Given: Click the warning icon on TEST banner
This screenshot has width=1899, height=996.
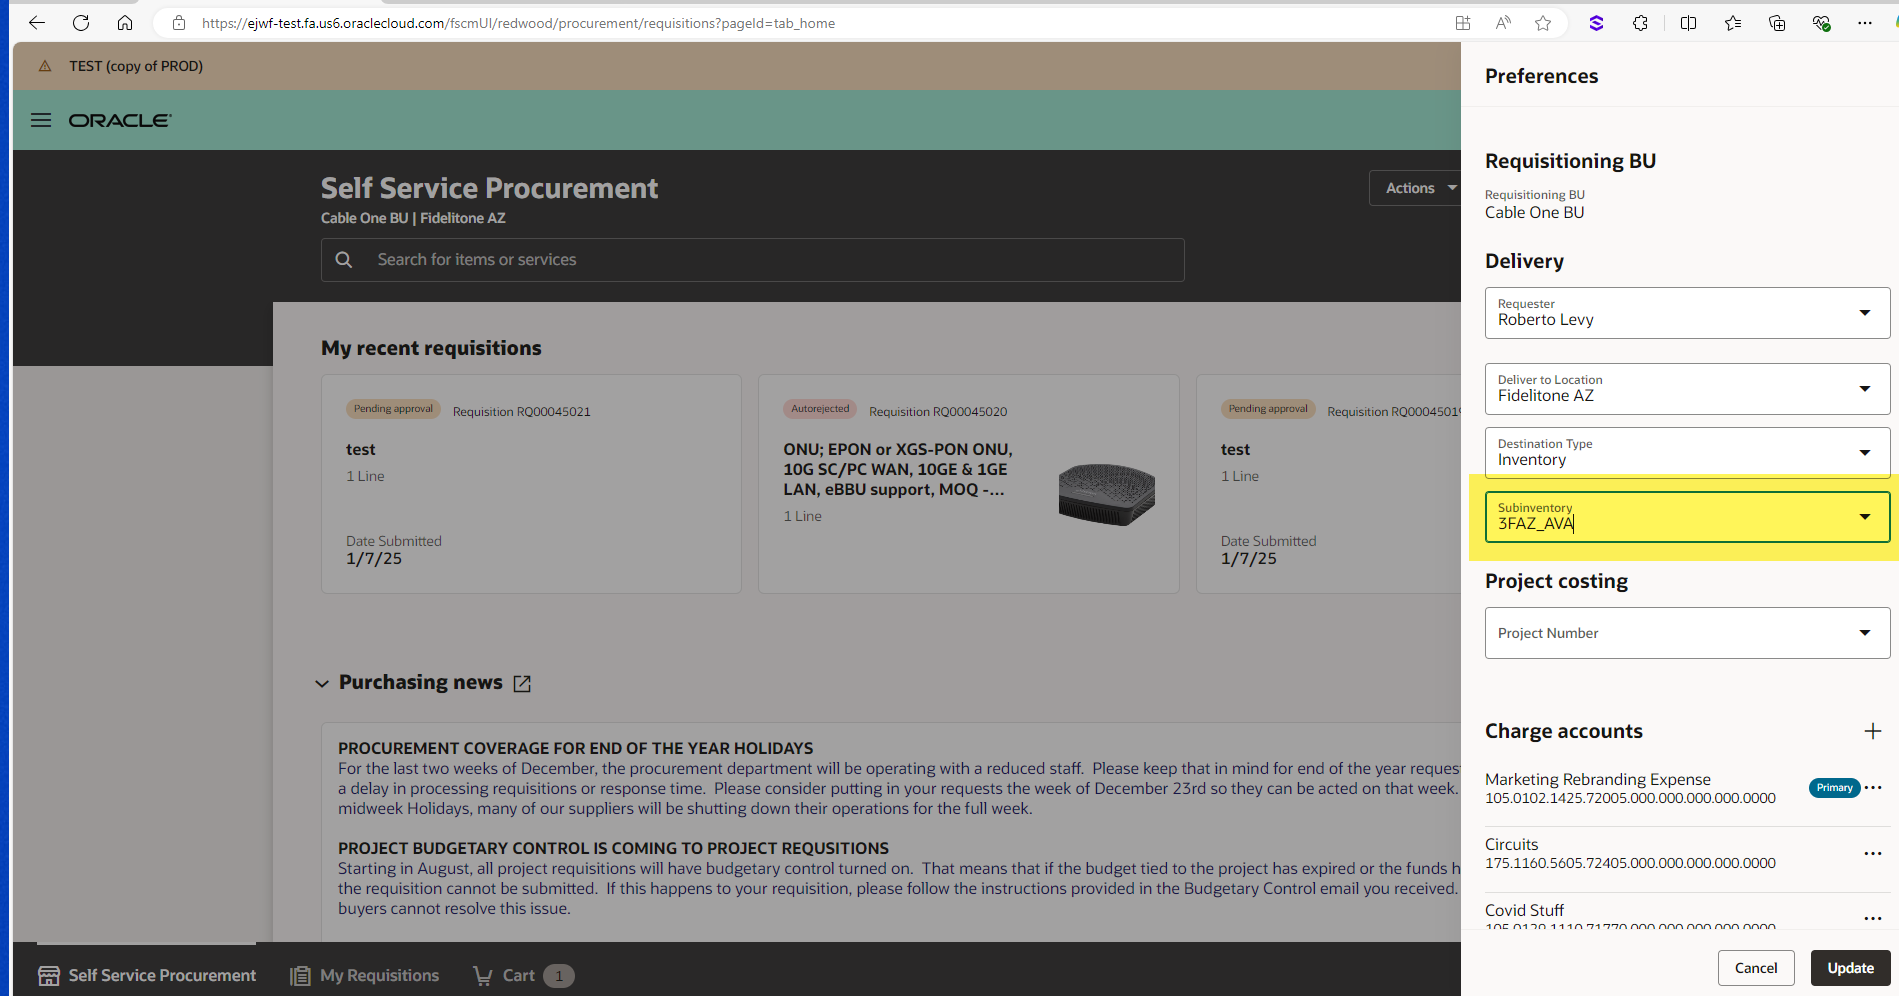Looking at the screenshot, I should tap(44, 66).
